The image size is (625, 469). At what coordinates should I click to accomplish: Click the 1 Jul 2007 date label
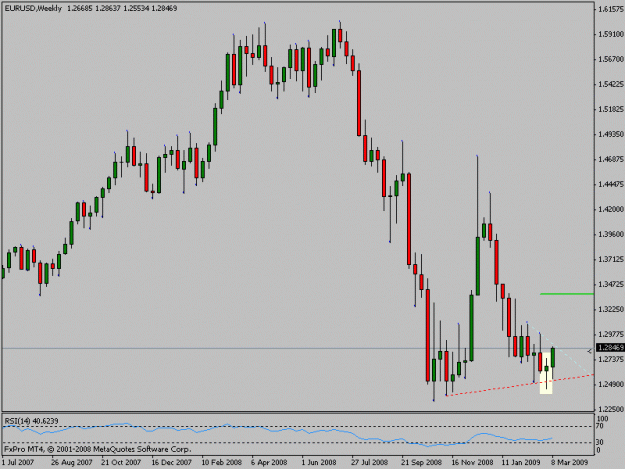coord(18,463)
